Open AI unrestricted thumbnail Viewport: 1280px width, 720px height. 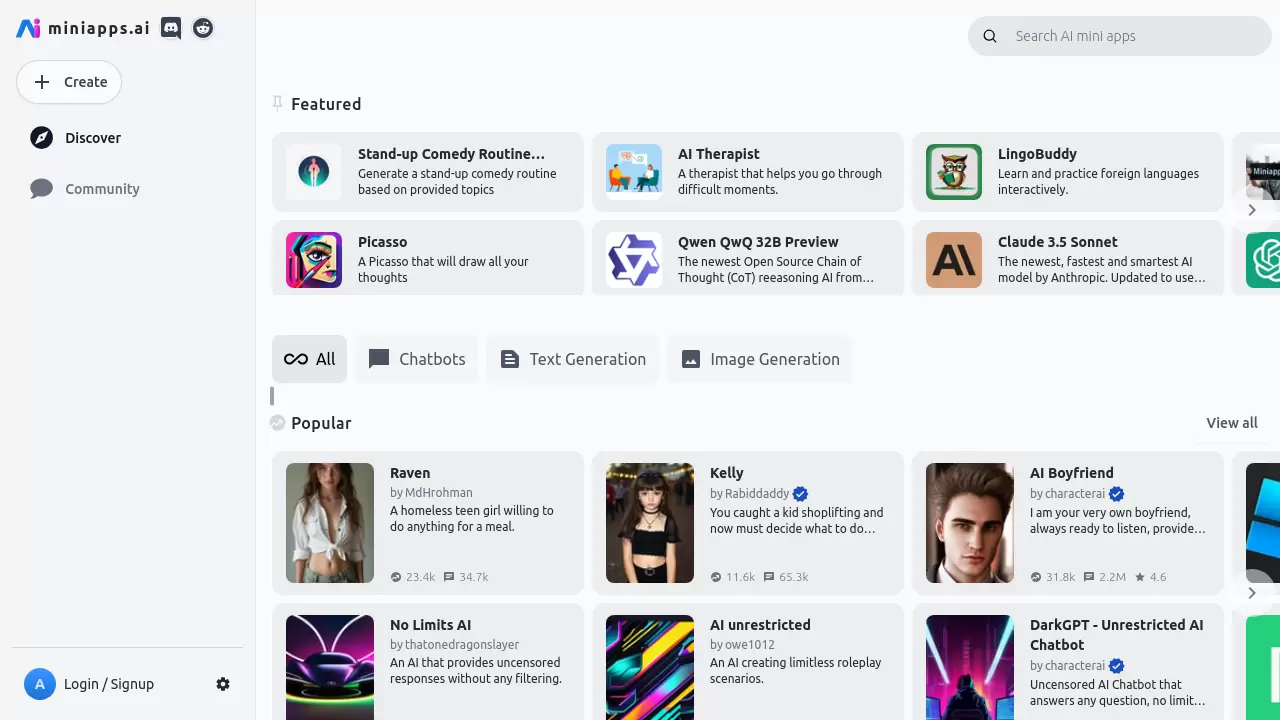(x=650, y=667)
